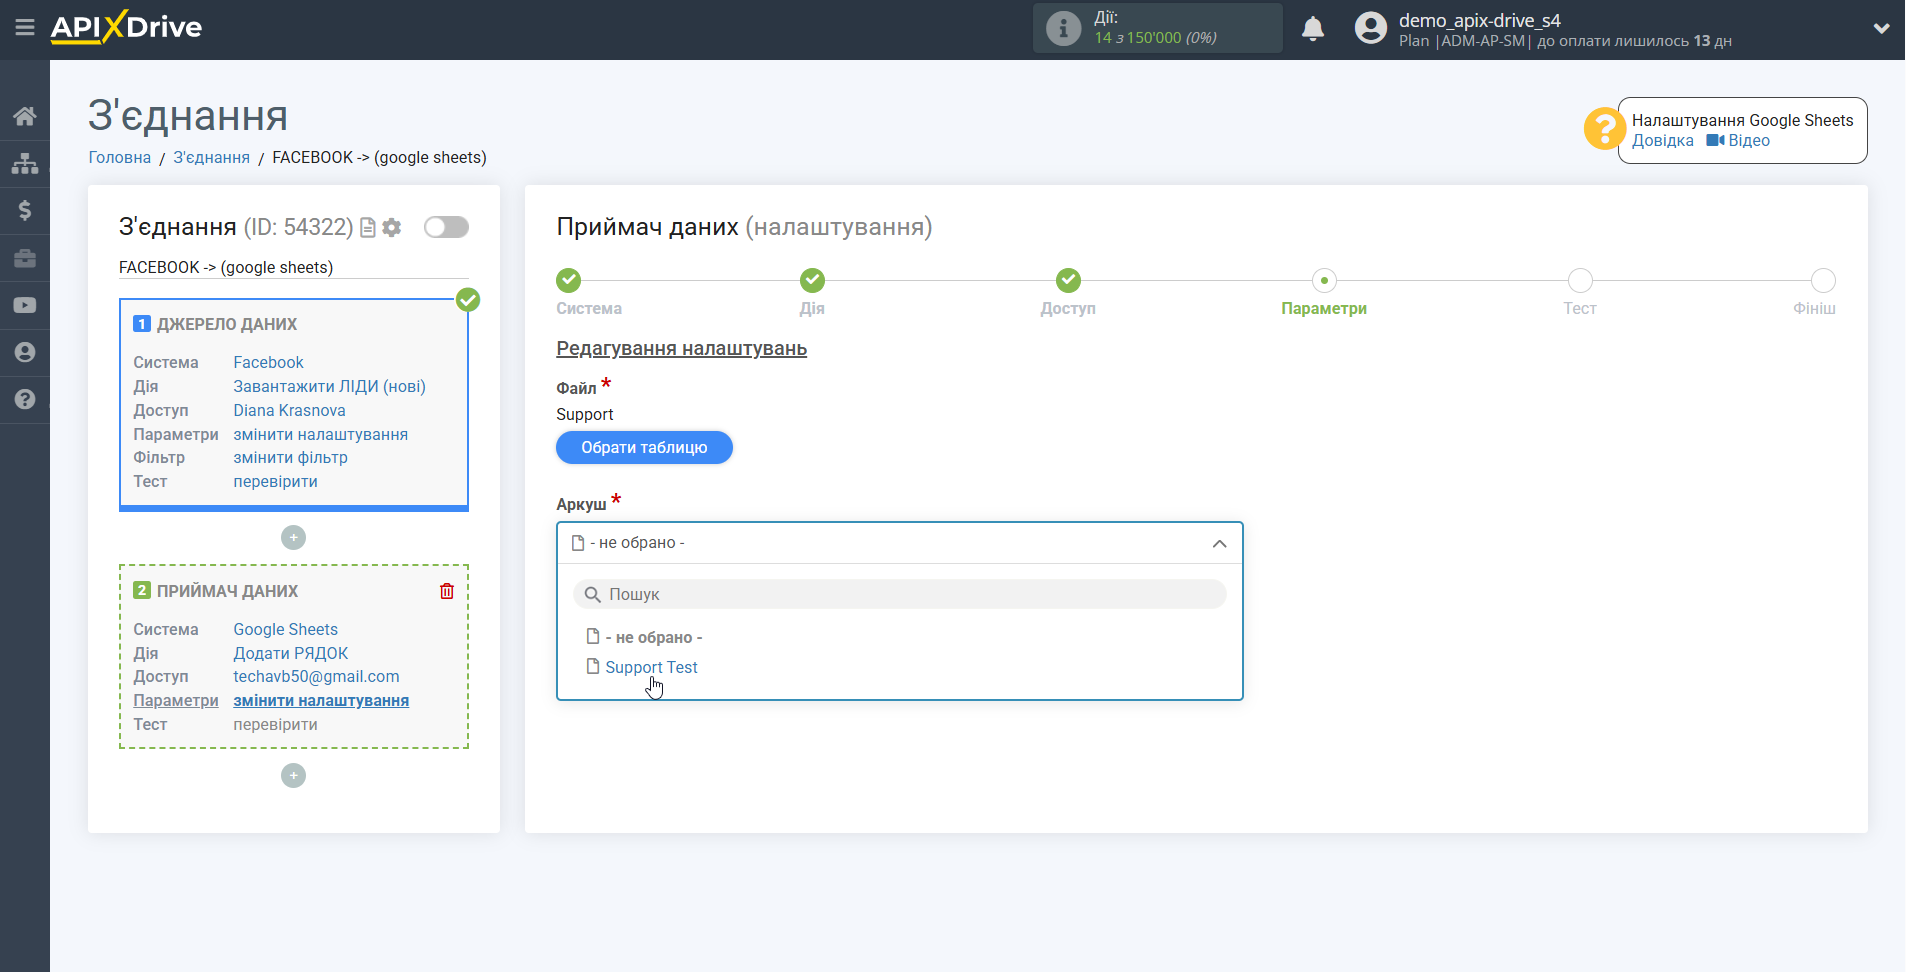Open the techavb50@gmail.com access link
1906x972 pixels.
pyautogui.click(x=316, y=677)
